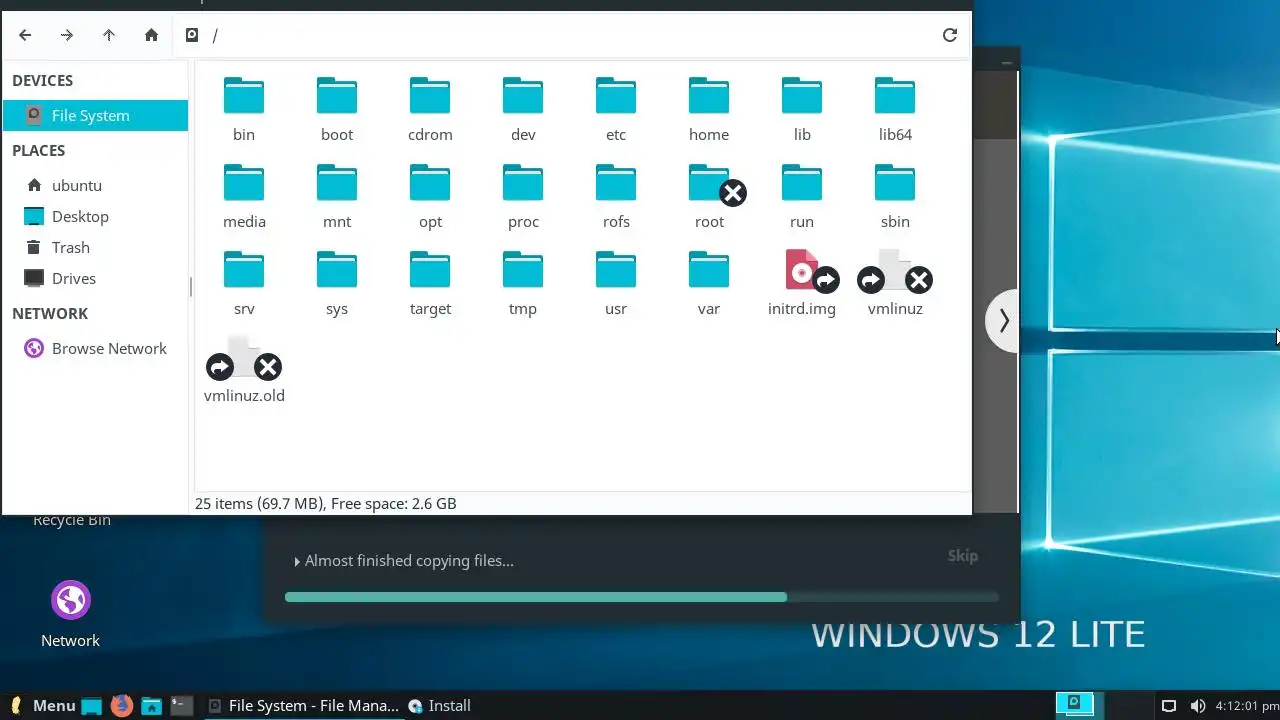Open the lib folder

click(x=802, y=110)
